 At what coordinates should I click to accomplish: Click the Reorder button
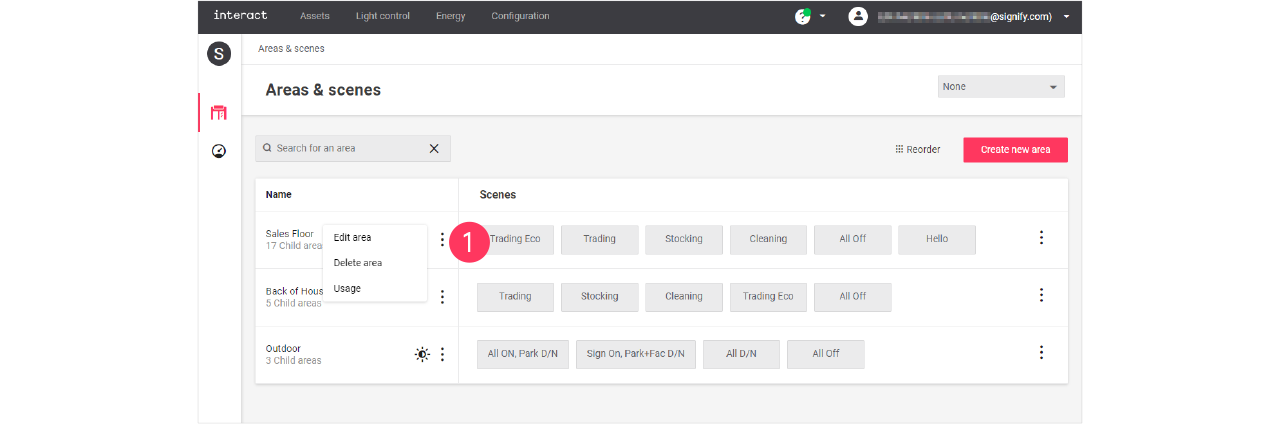[917, 150]
